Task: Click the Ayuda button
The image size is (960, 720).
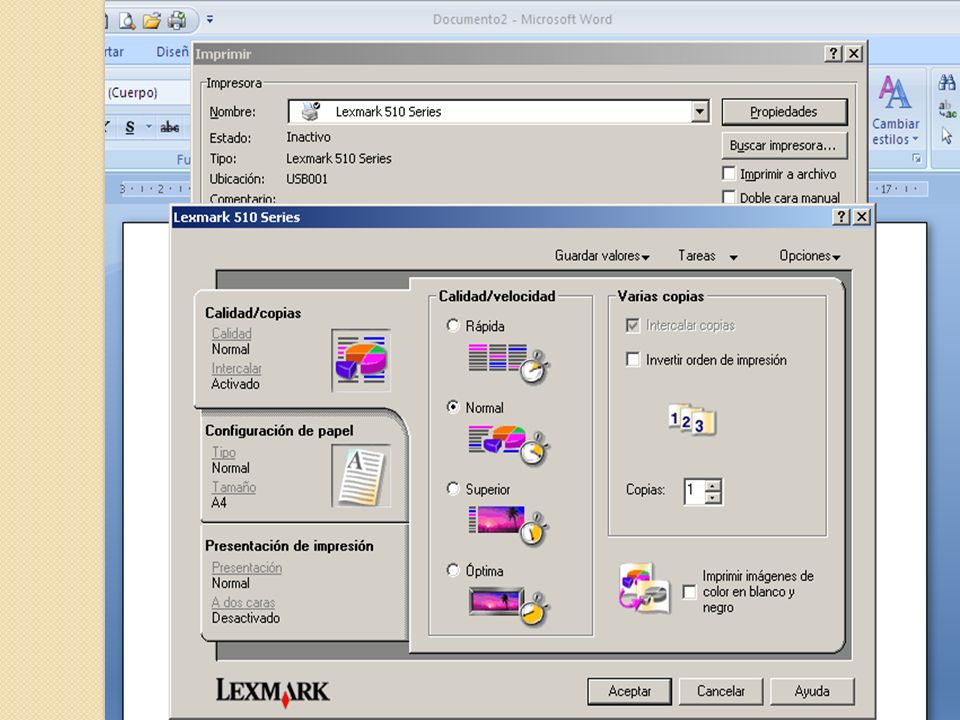Action: (x=812, y=691)
